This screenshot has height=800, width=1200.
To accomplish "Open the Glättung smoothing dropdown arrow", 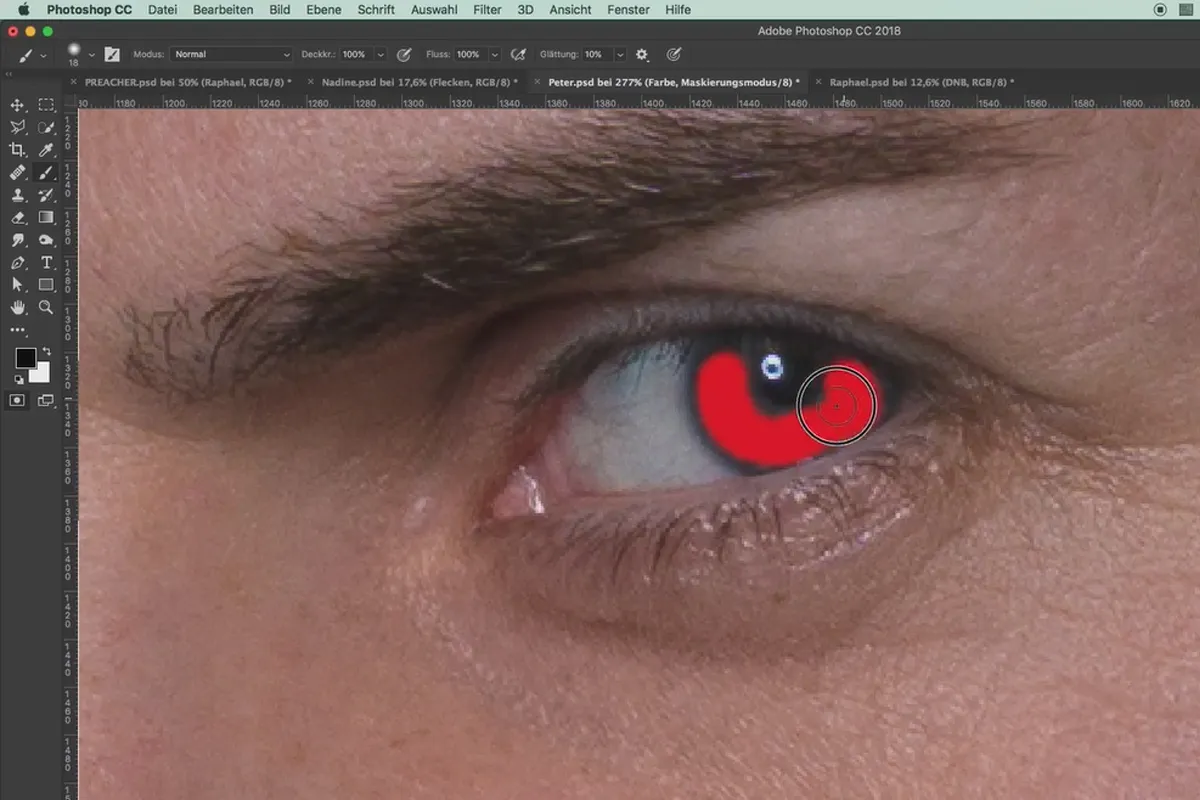I will click(620, 55).
